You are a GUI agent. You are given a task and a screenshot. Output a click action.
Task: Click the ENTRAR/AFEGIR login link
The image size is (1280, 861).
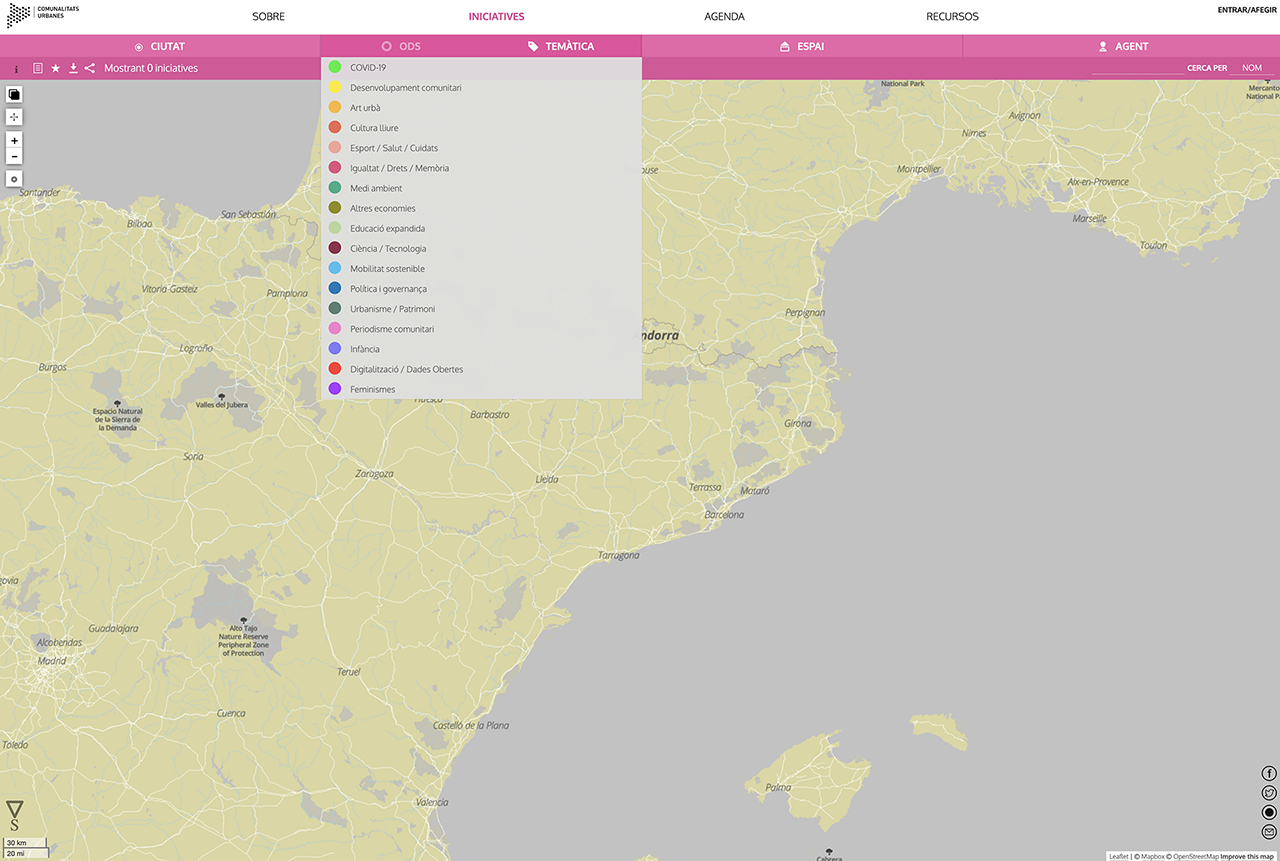pos(1246,10)
